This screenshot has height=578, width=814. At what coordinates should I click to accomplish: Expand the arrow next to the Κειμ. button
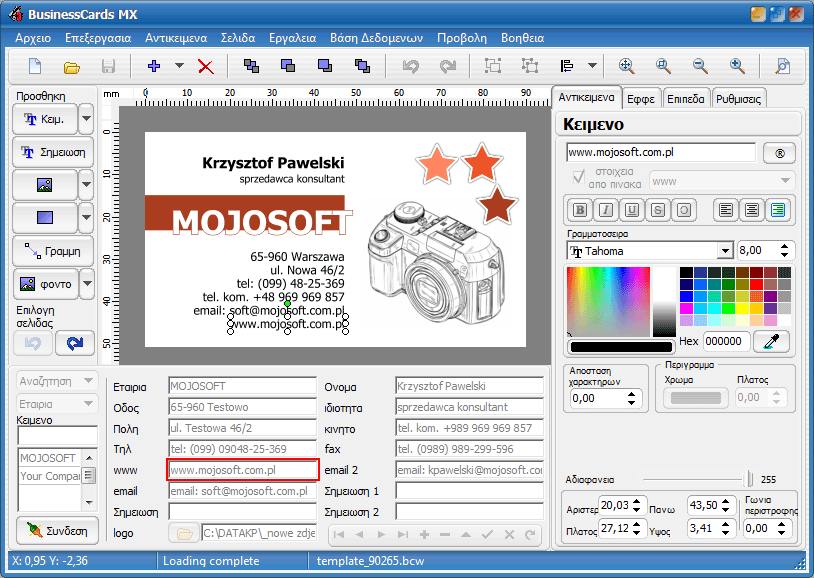86,119
